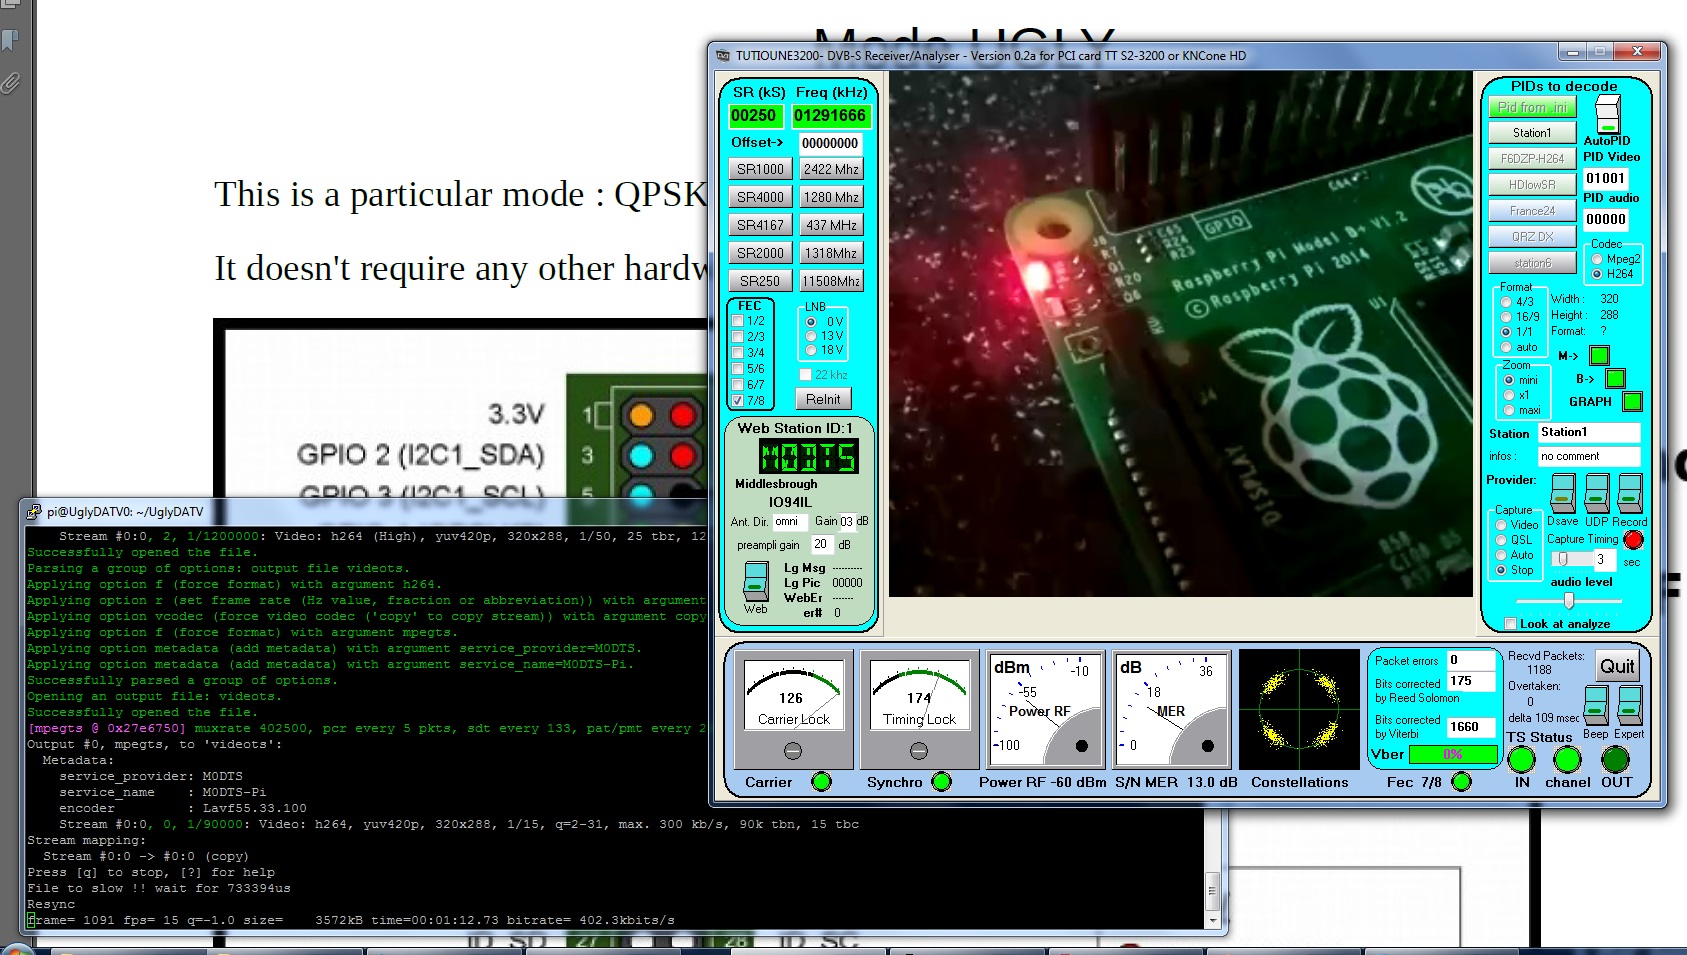Check the Look at analyze box
The height and width of the screenshot is (955, 1687).
(x=1510, y=624)
